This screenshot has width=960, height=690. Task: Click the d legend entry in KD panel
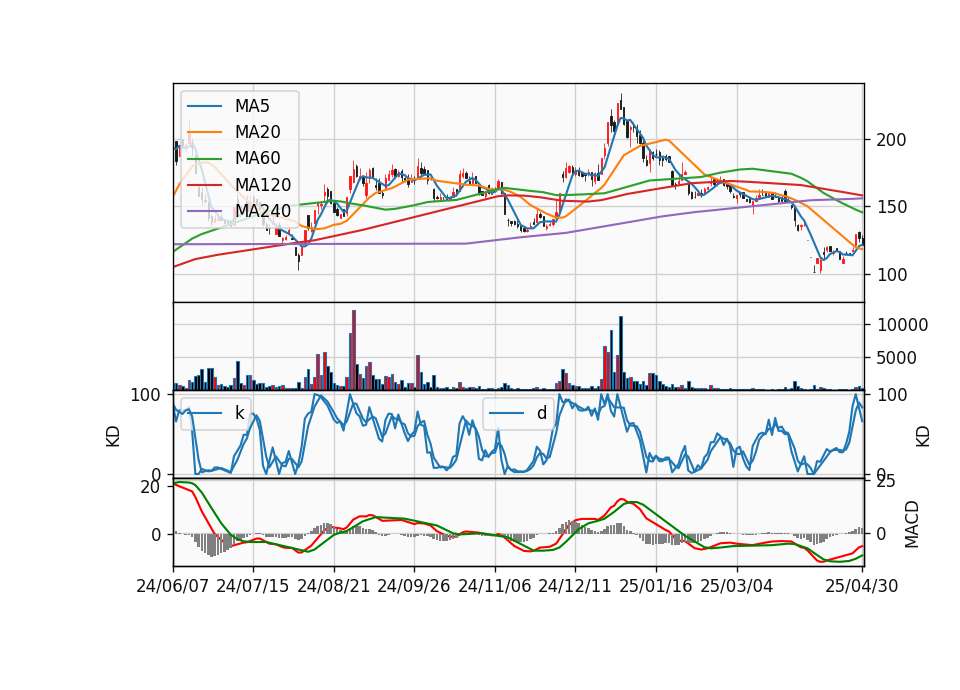[x=518, y=413]
